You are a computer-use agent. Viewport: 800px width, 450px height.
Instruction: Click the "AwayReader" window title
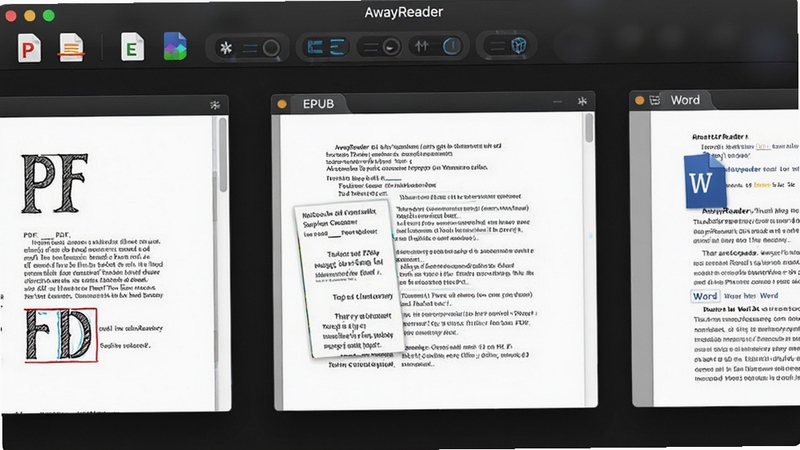coord(404,12)
